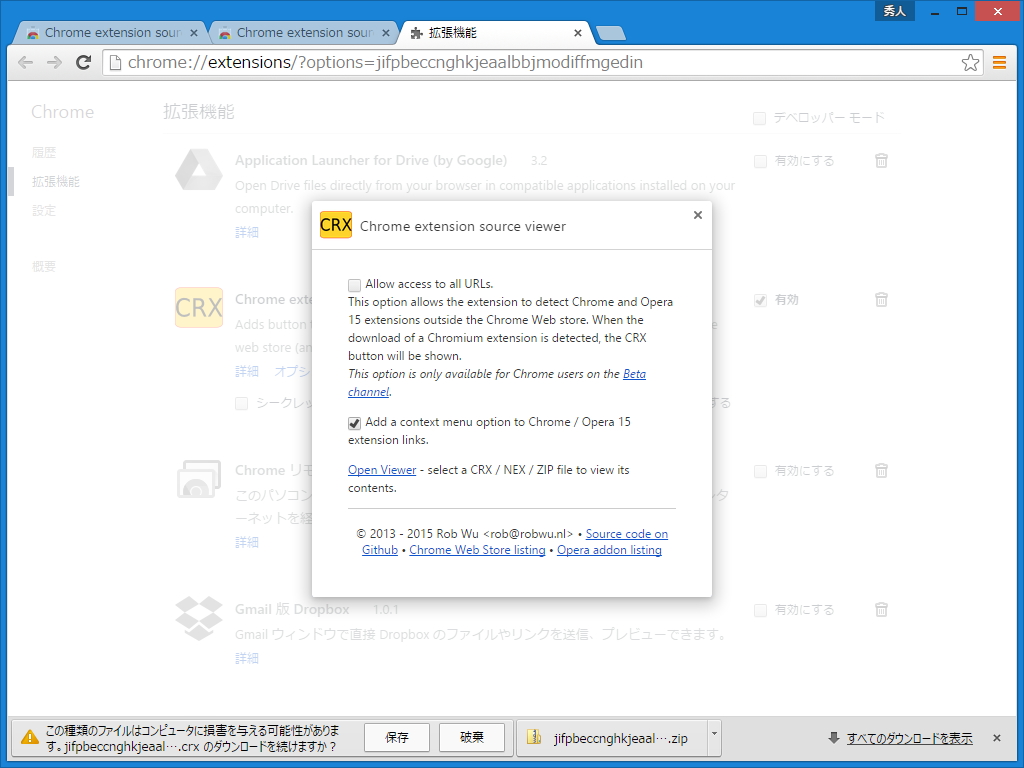Click the Open Viewer link
The height and width of the screenshot is (768, 1024).
tap(381, 469)
